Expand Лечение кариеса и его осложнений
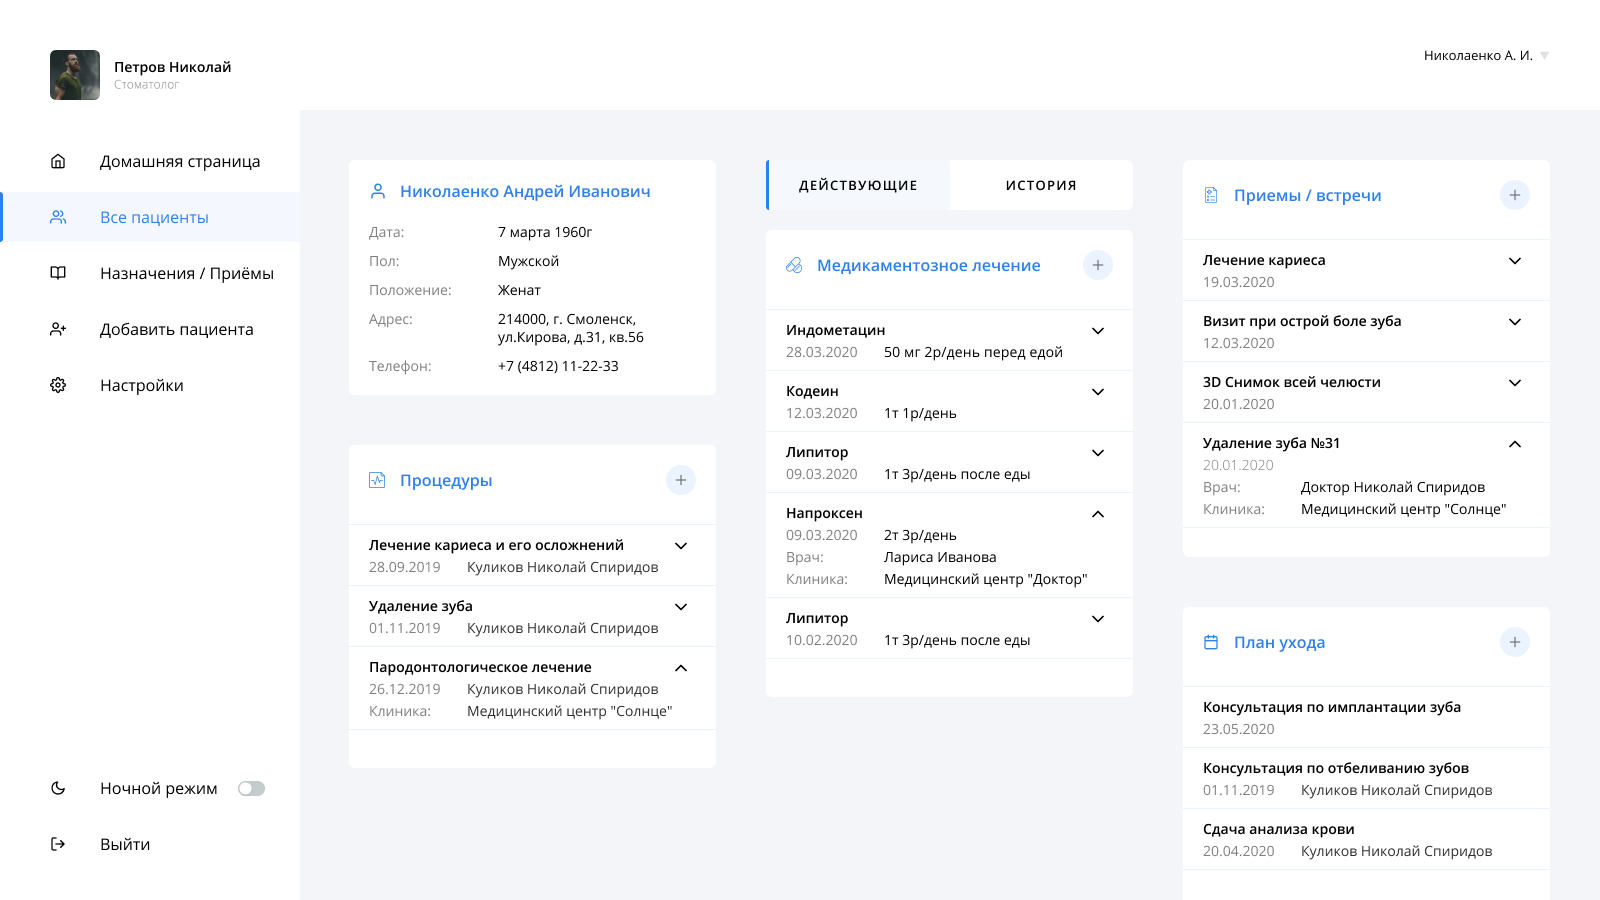This screenshot has width=1600, height=900. point(681,546)
